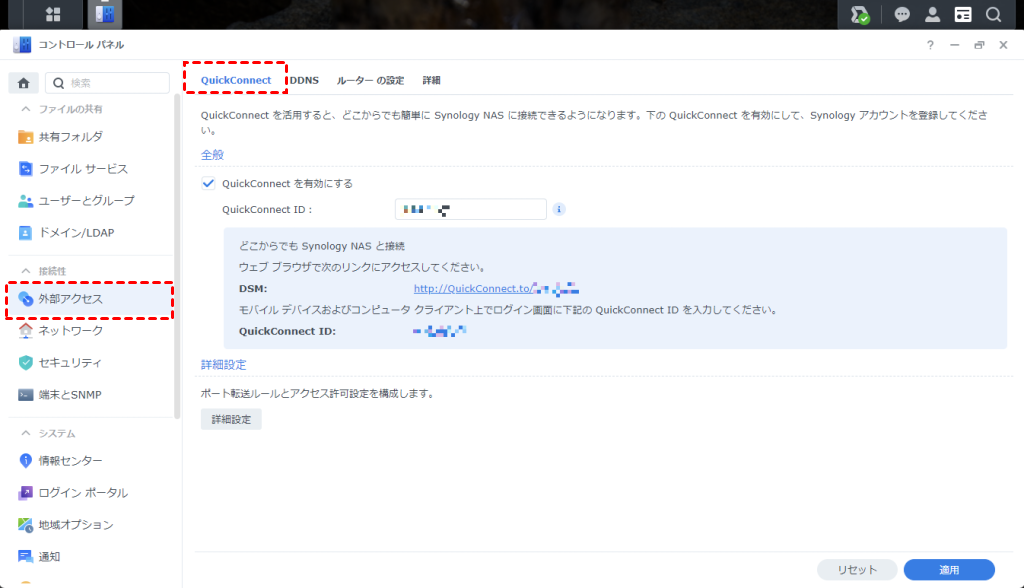Select 地域オプション in the sidebar
The width and height of the screenshot is (1024, 588).
click(x=91, y=525)
